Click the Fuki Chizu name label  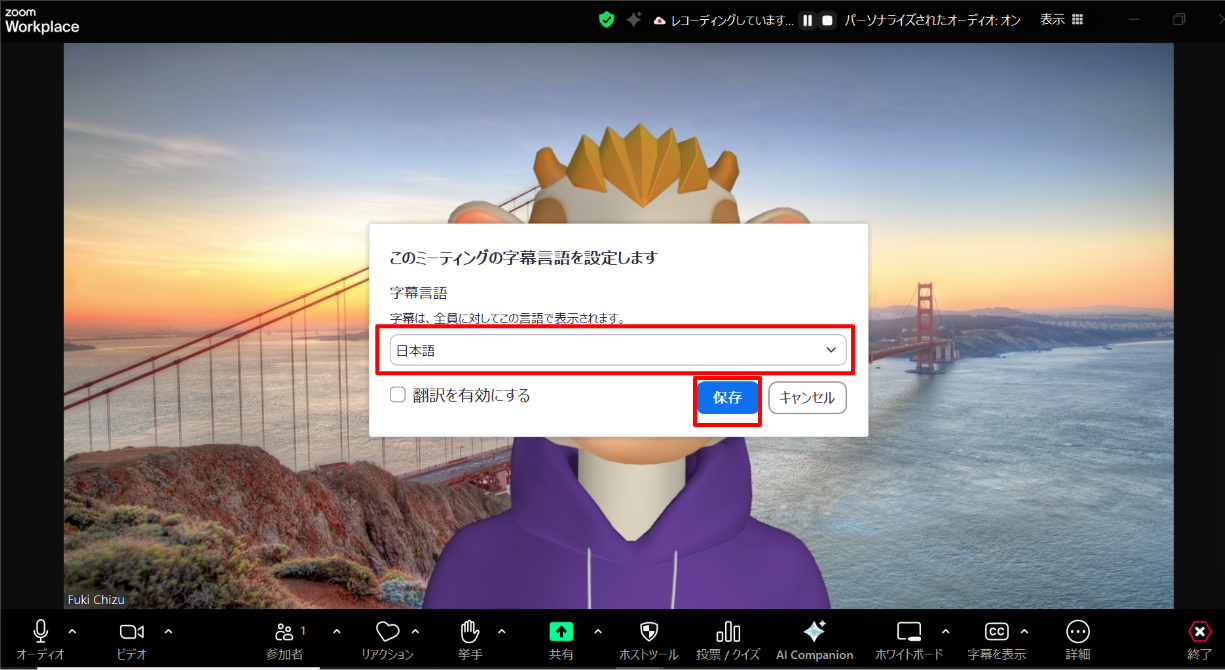point(97,600)
